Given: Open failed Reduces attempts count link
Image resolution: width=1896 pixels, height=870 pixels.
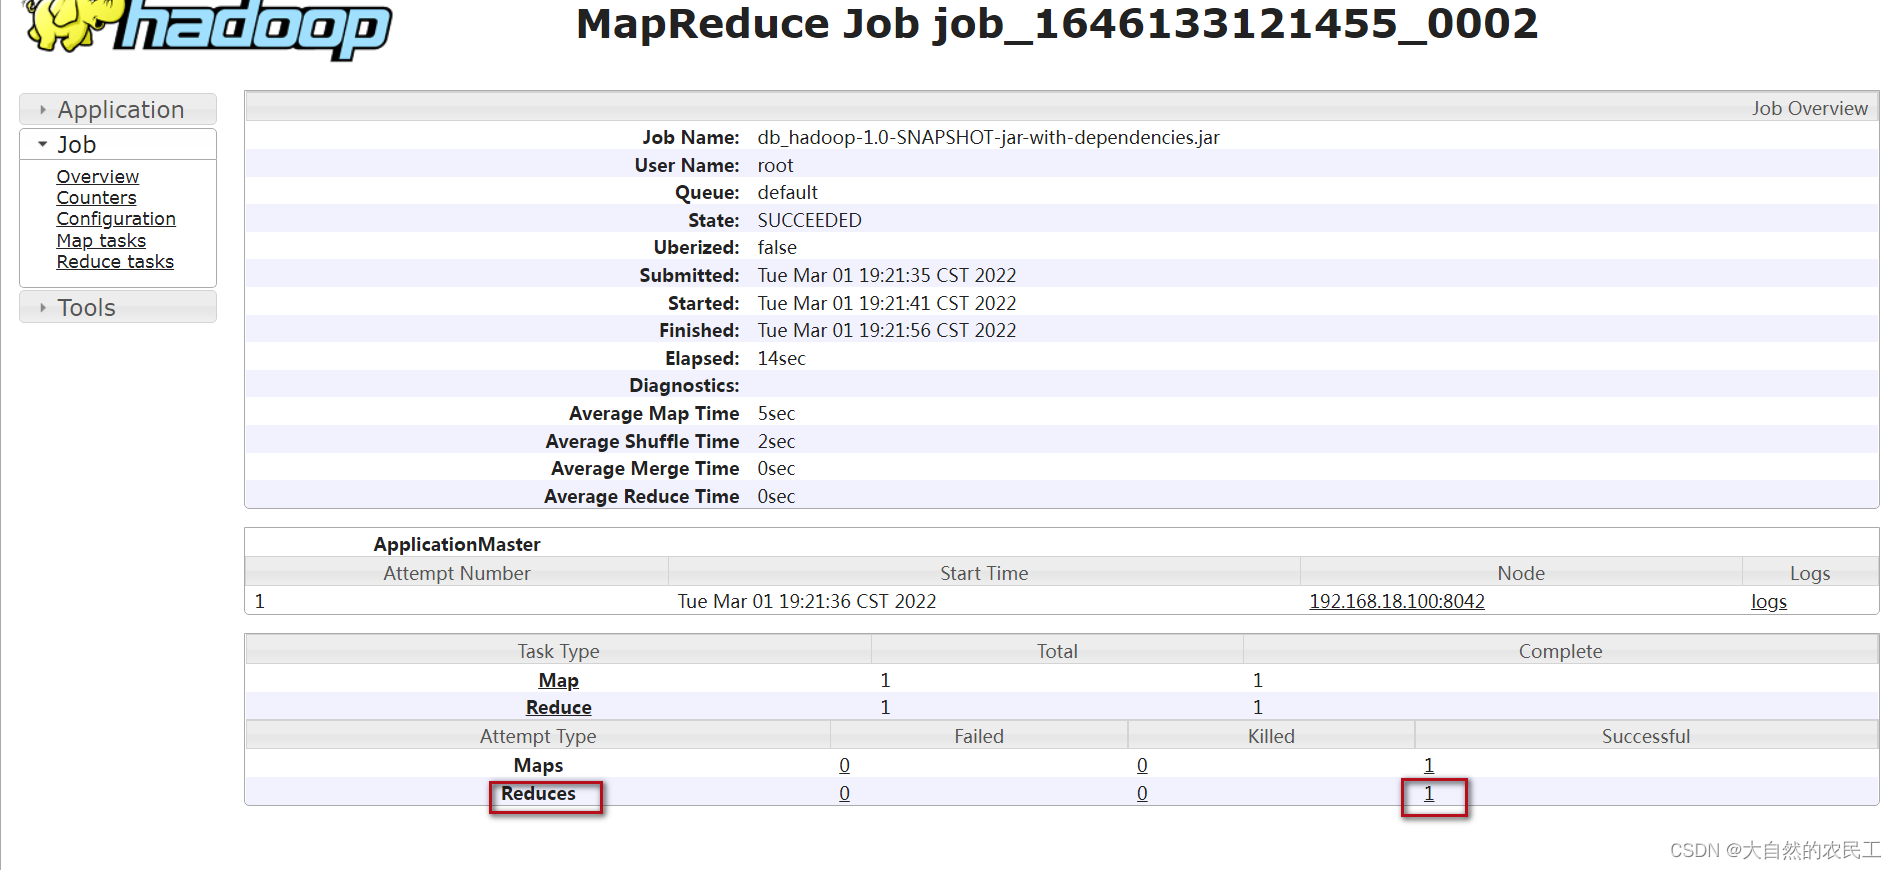Looking at the screenshot, I should tap(844, 793).
